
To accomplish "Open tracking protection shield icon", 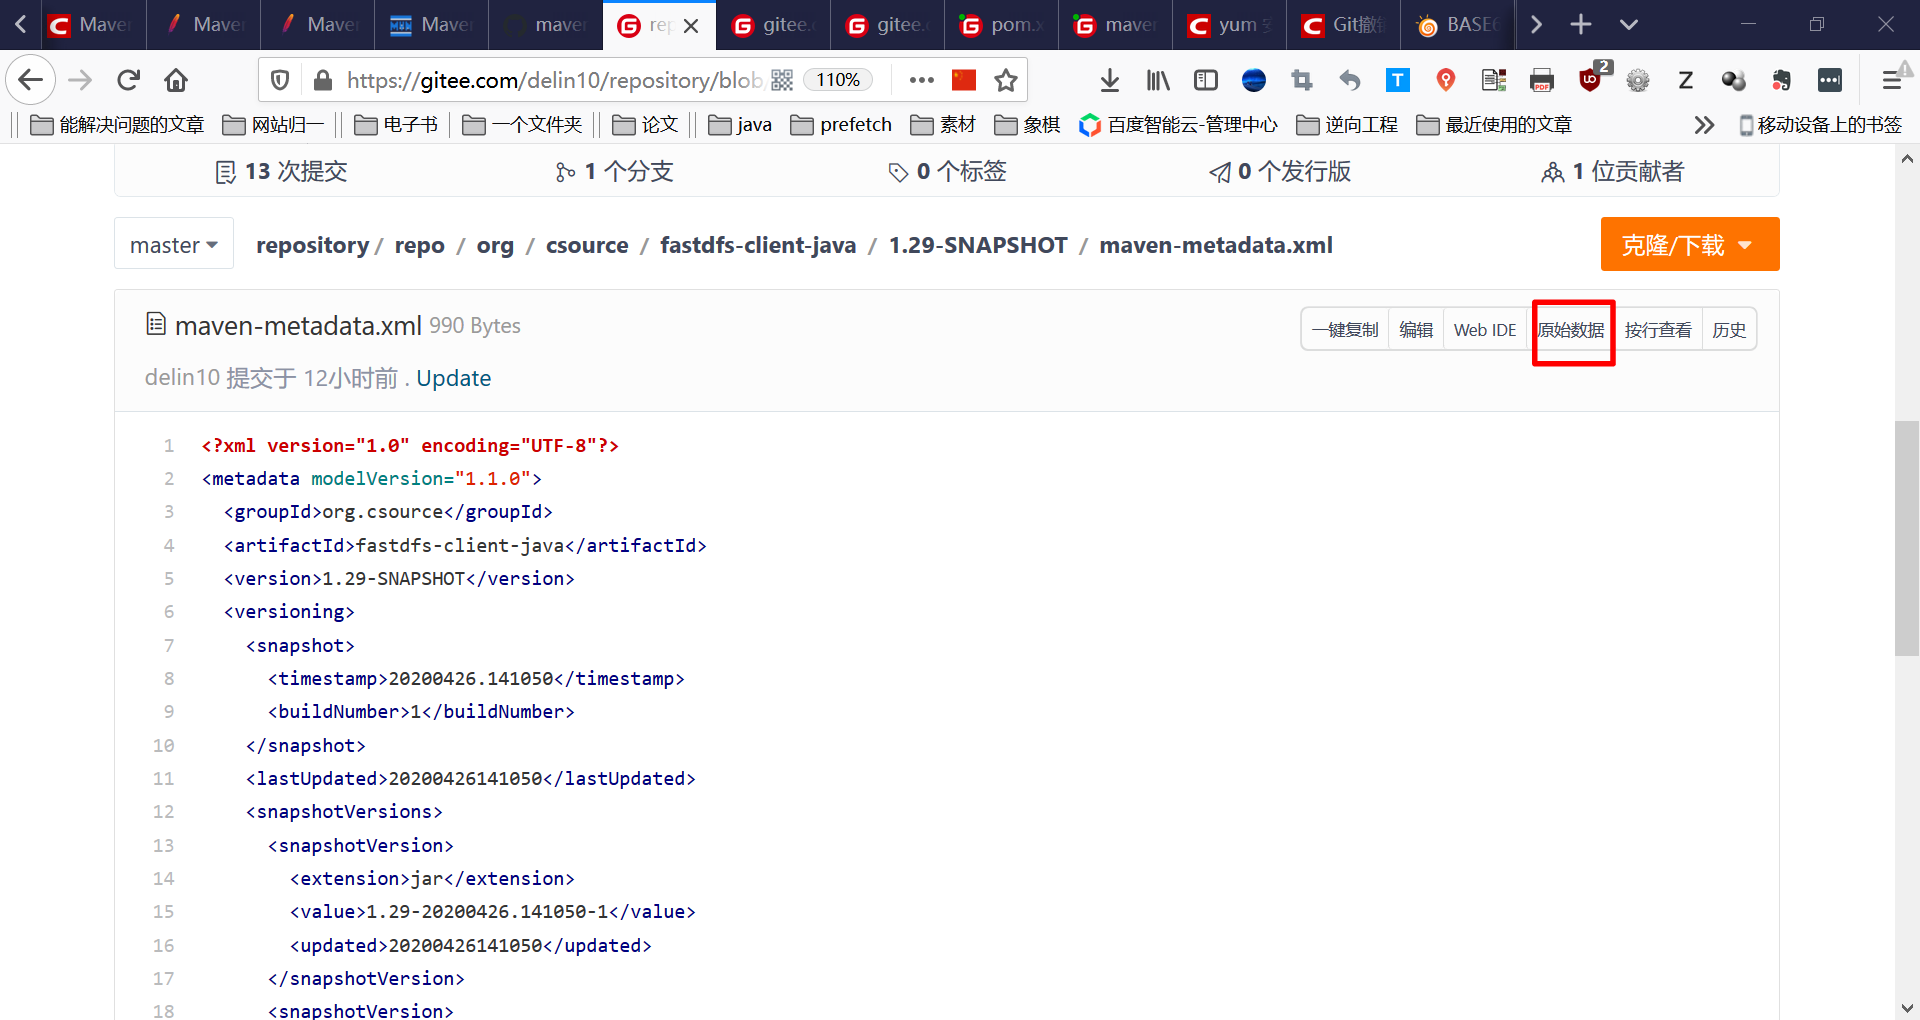I will coord(281,80).
